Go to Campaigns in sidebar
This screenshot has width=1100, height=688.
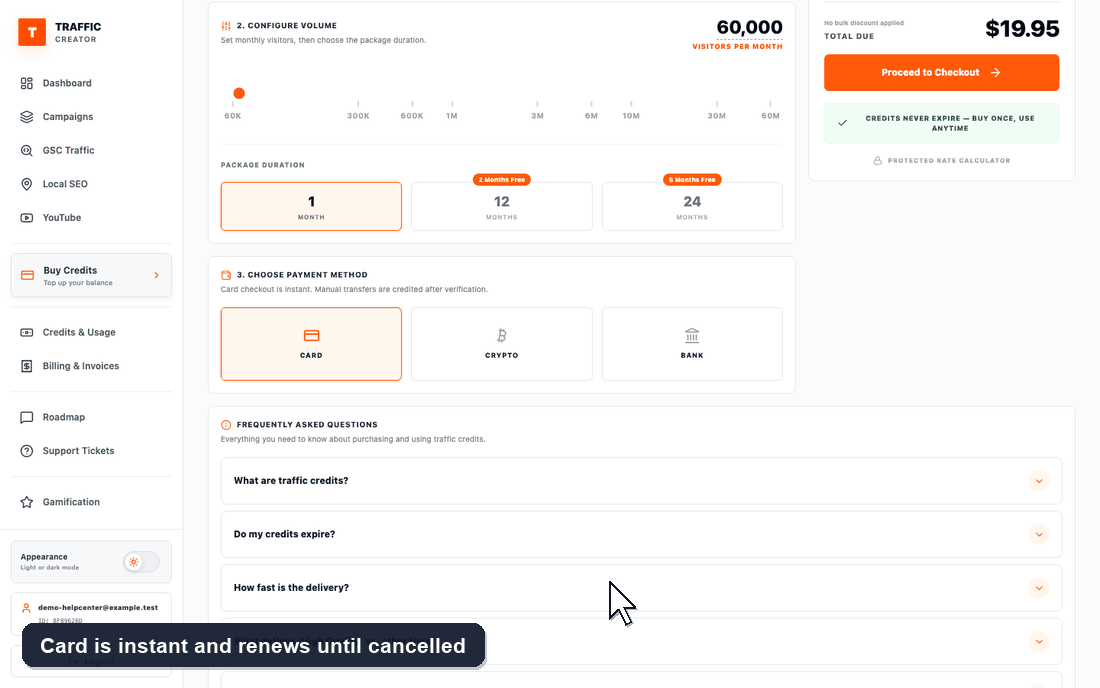[91, 117]
